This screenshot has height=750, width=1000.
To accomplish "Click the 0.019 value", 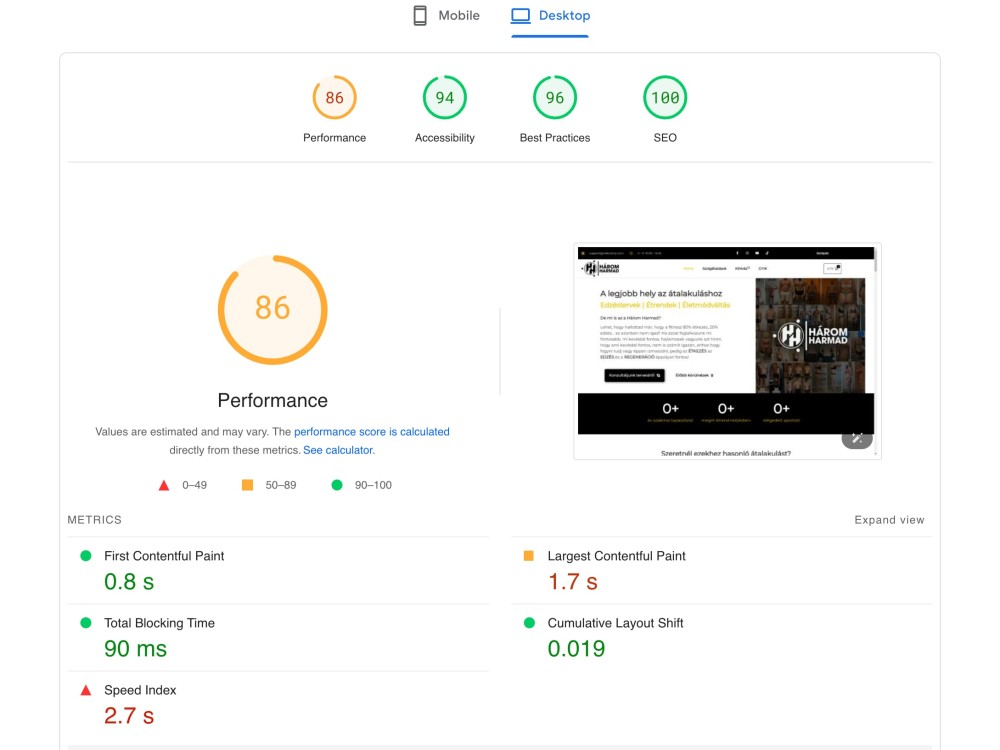I will click(576, 649).
